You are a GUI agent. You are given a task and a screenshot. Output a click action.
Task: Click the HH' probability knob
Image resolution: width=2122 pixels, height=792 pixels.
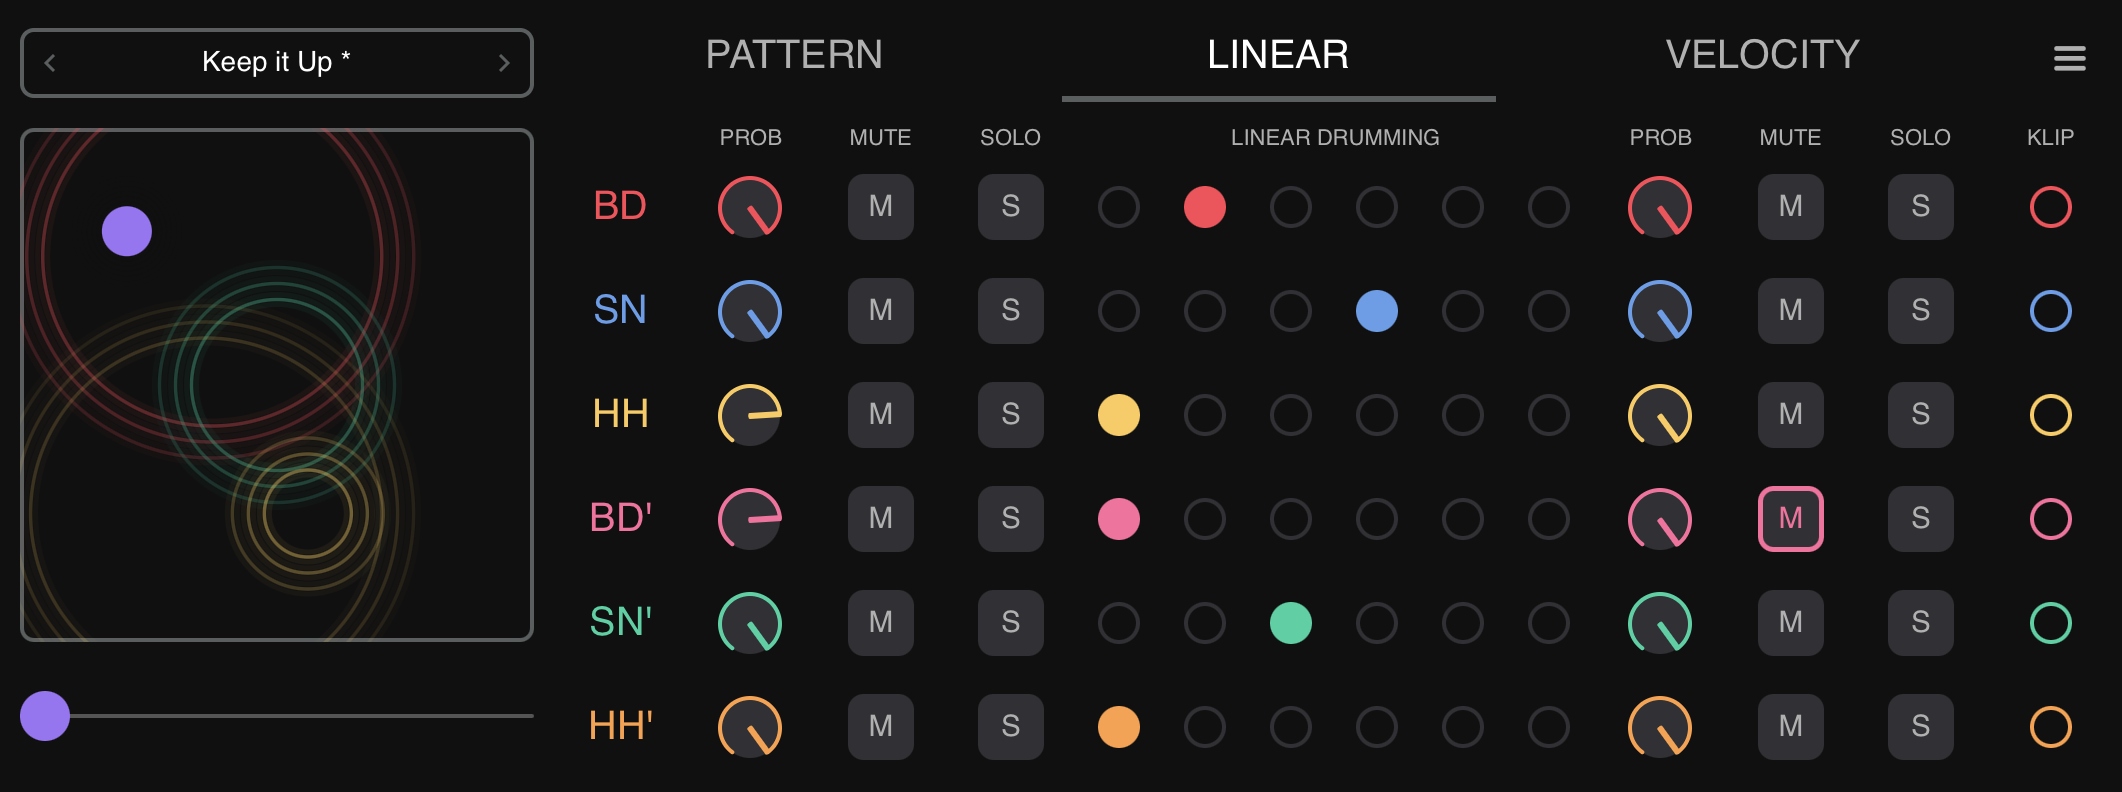tap(750, 727)
